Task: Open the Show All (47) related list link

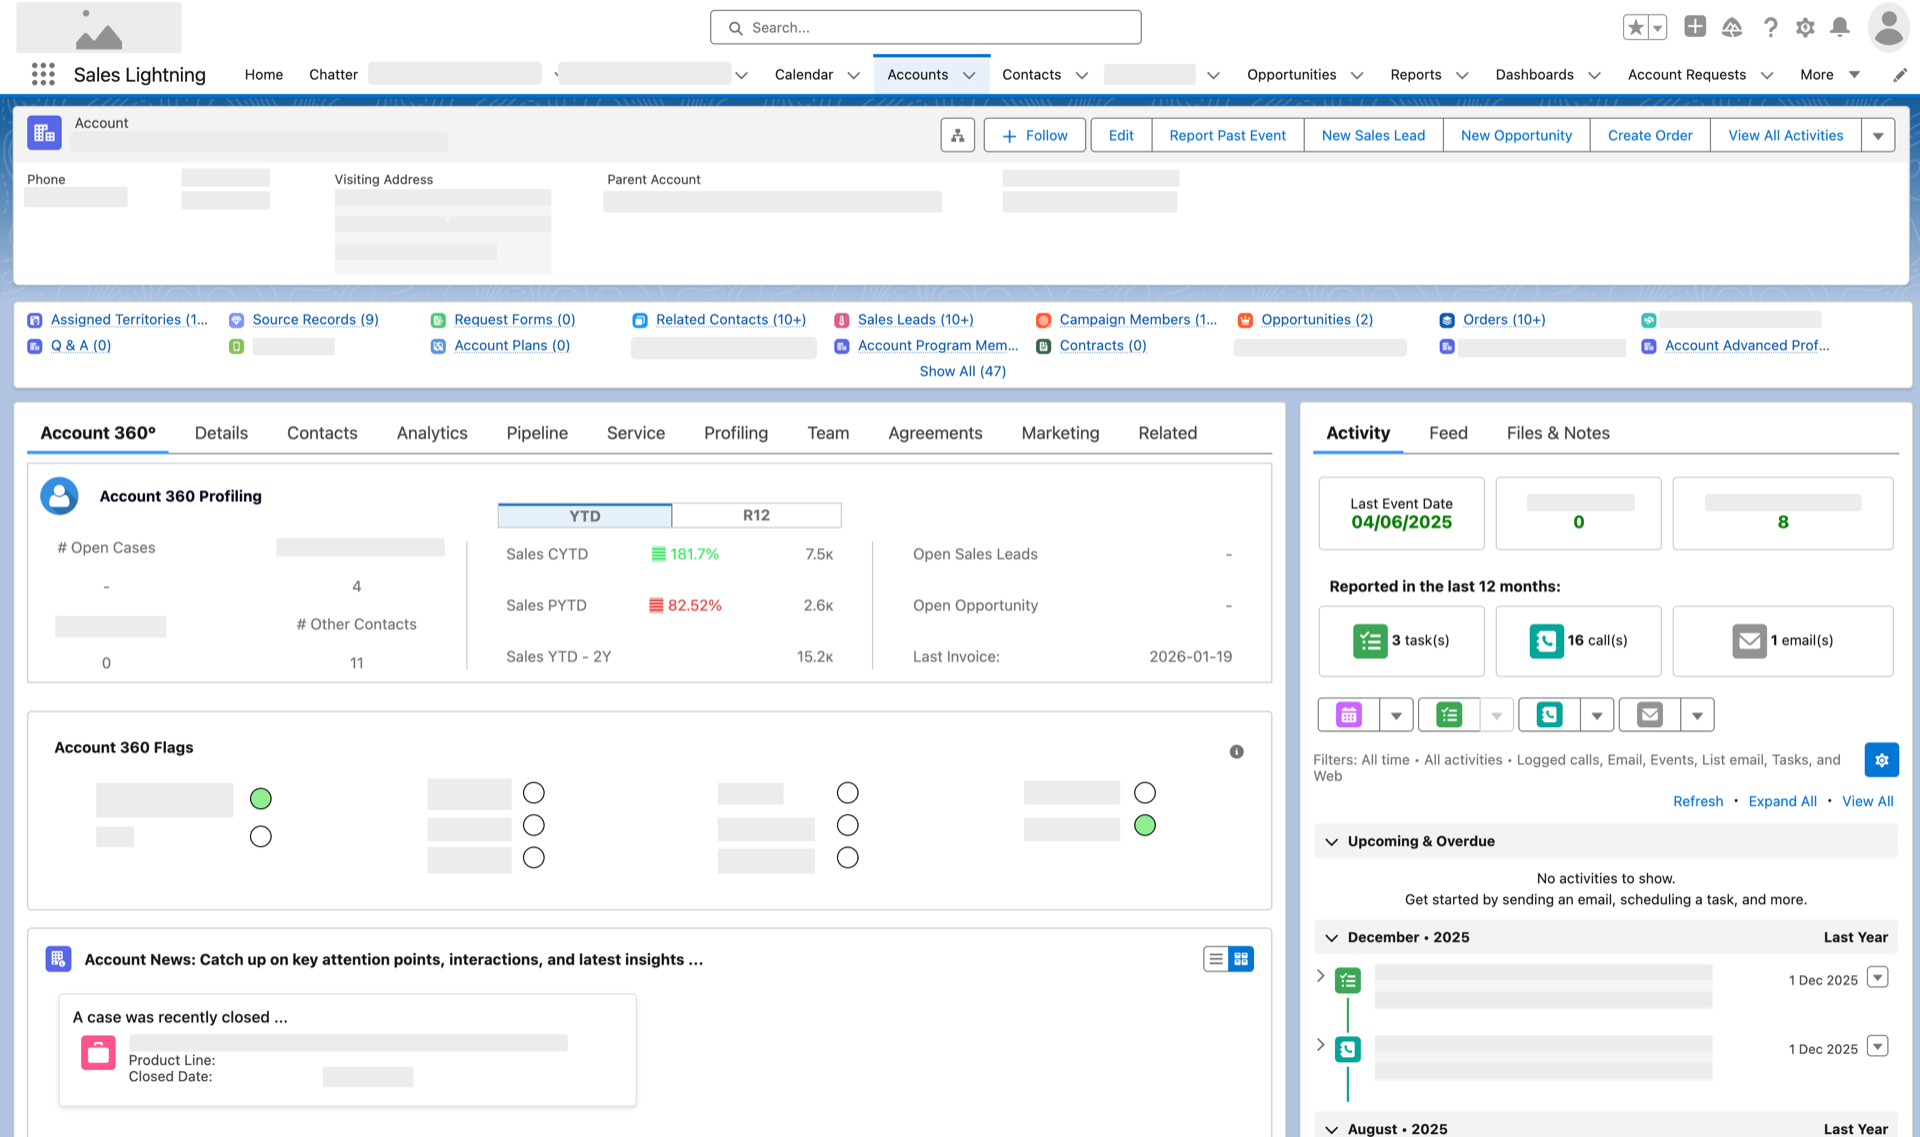Action: [963, 371]
